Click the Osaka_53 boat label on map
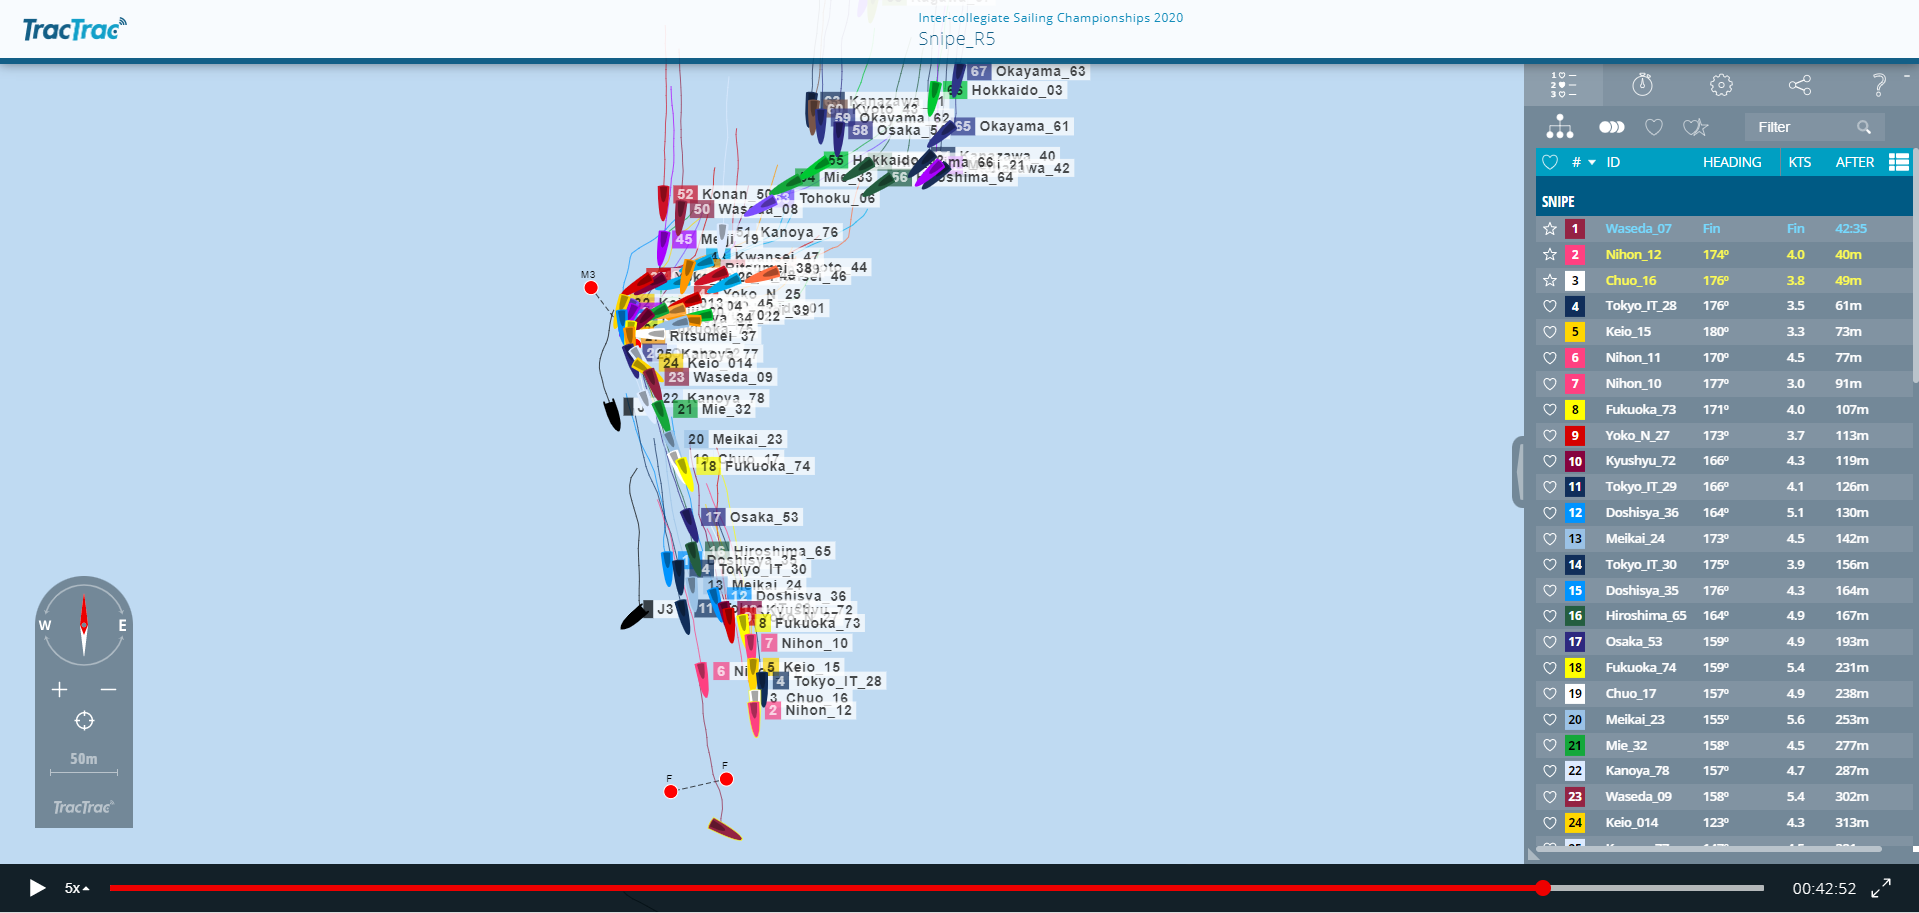Viewport: 1919px width, 913px height. click(764, 517)
